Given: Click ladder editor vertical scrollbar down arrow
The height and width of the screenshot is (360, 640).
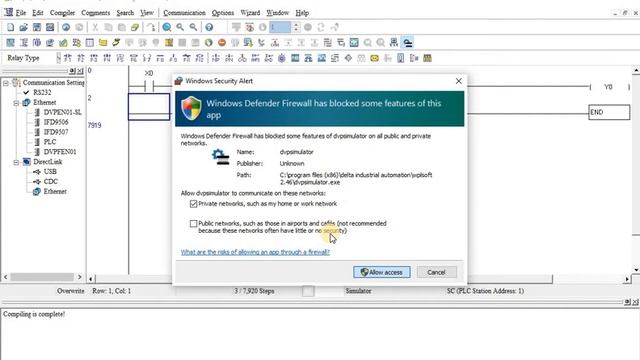Looking at the screenshot, I should (x=636, y=270).
